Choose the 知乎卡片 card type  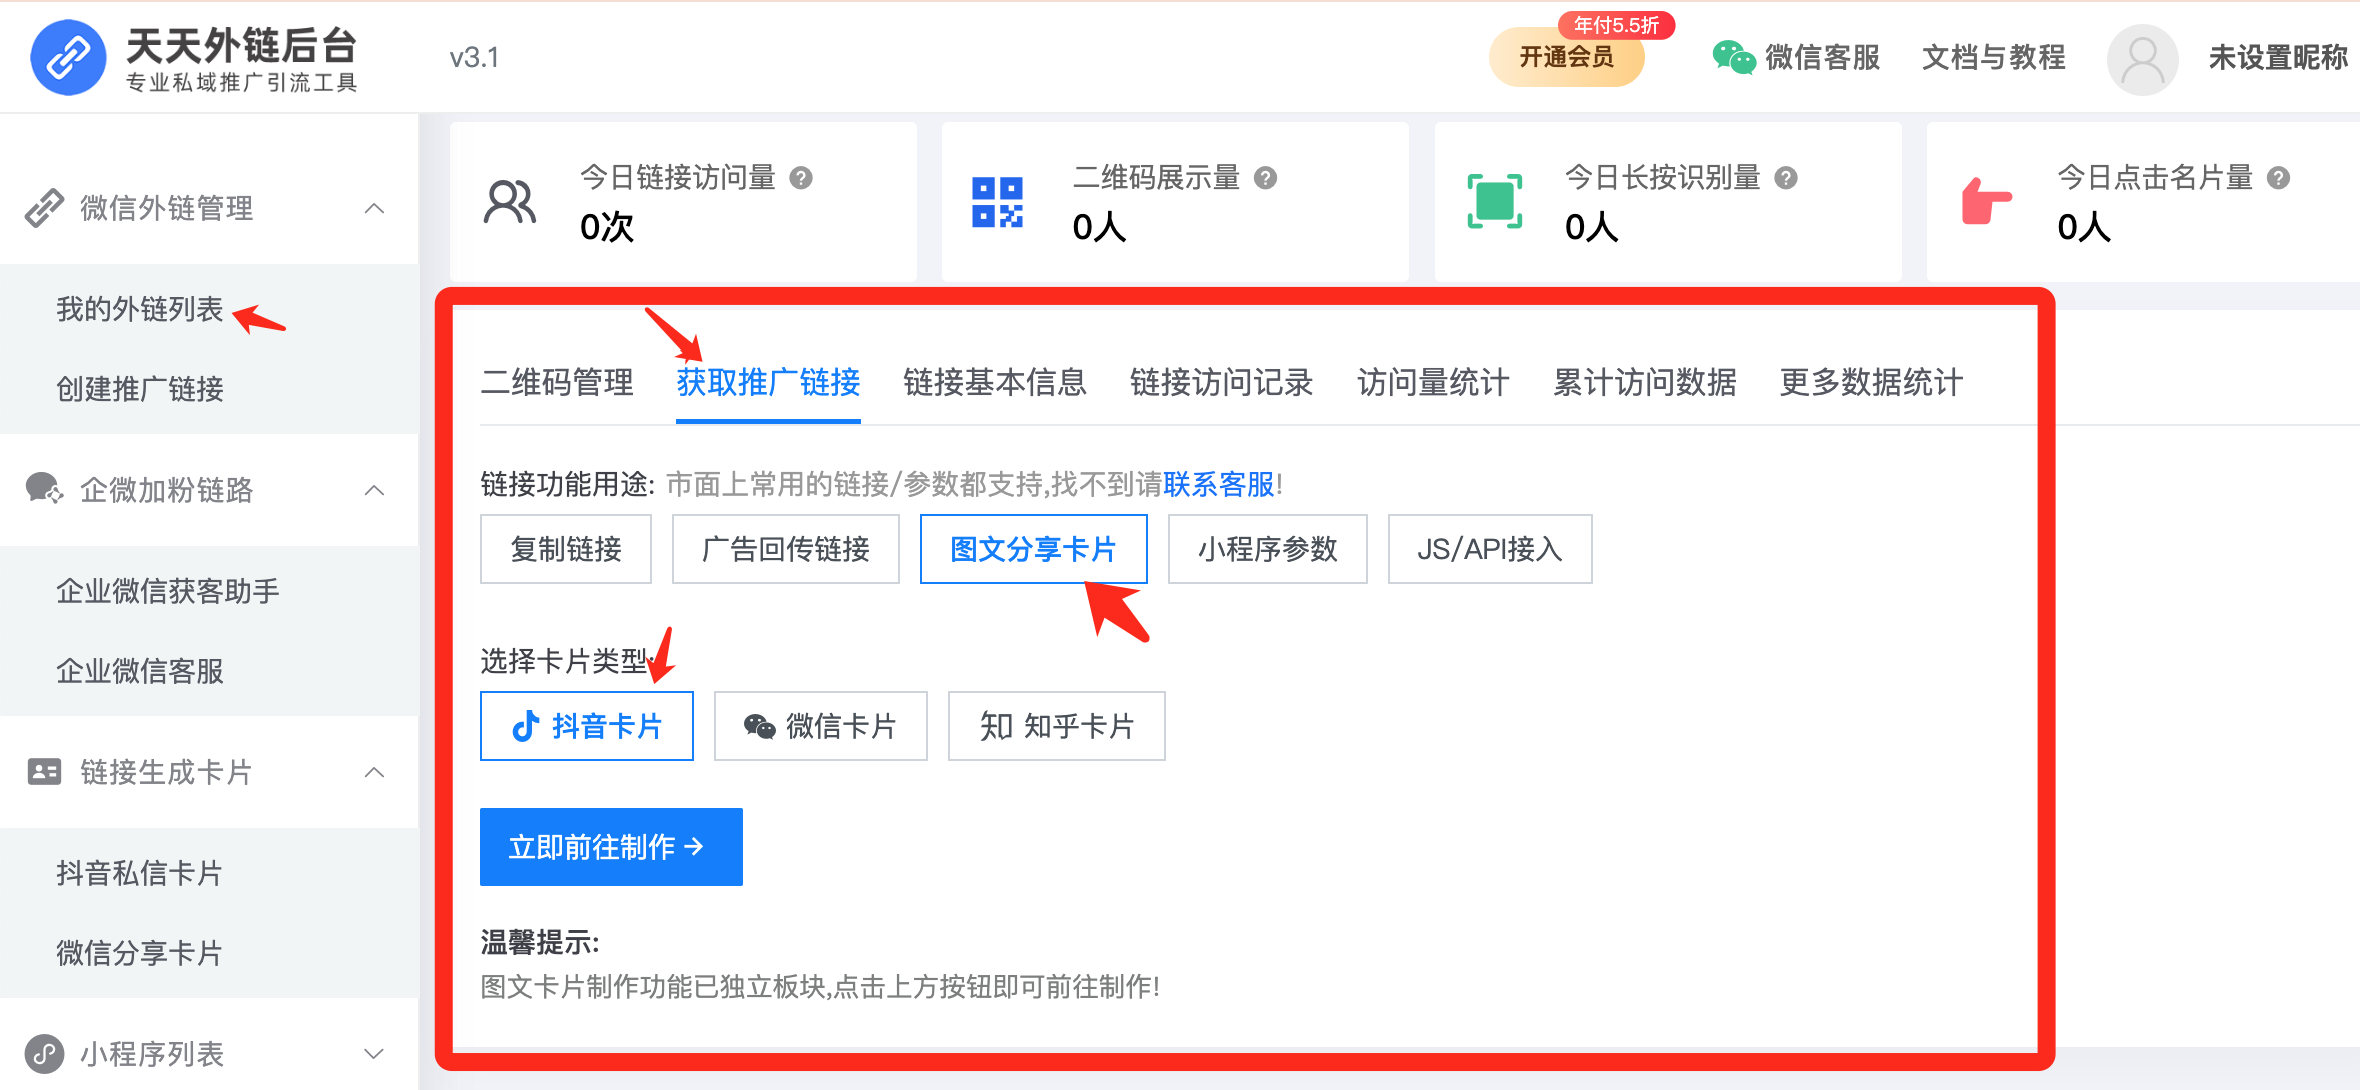point(1057,726)
